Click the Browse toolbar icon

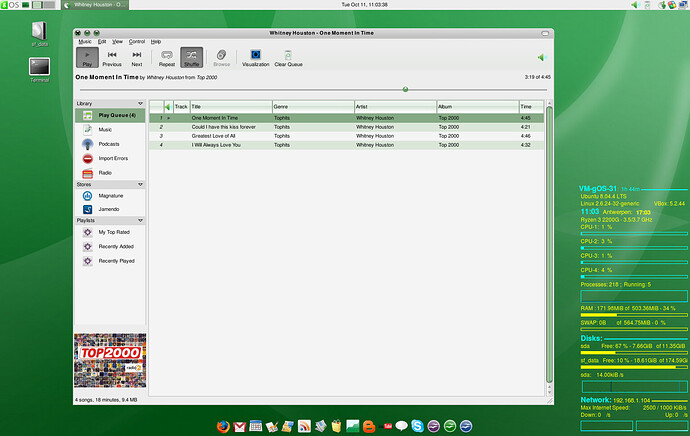221,58
